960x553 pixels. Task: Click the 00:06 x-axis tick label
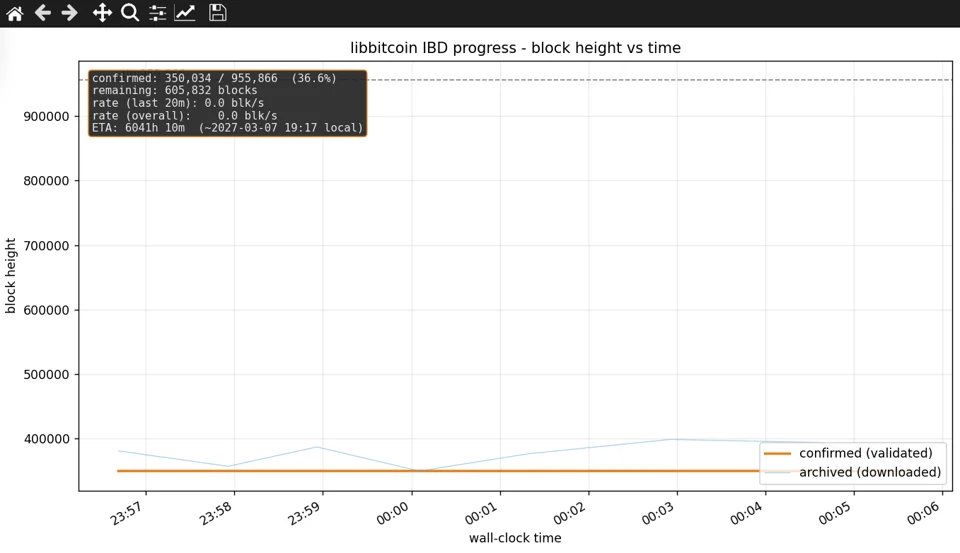(924, 513)
